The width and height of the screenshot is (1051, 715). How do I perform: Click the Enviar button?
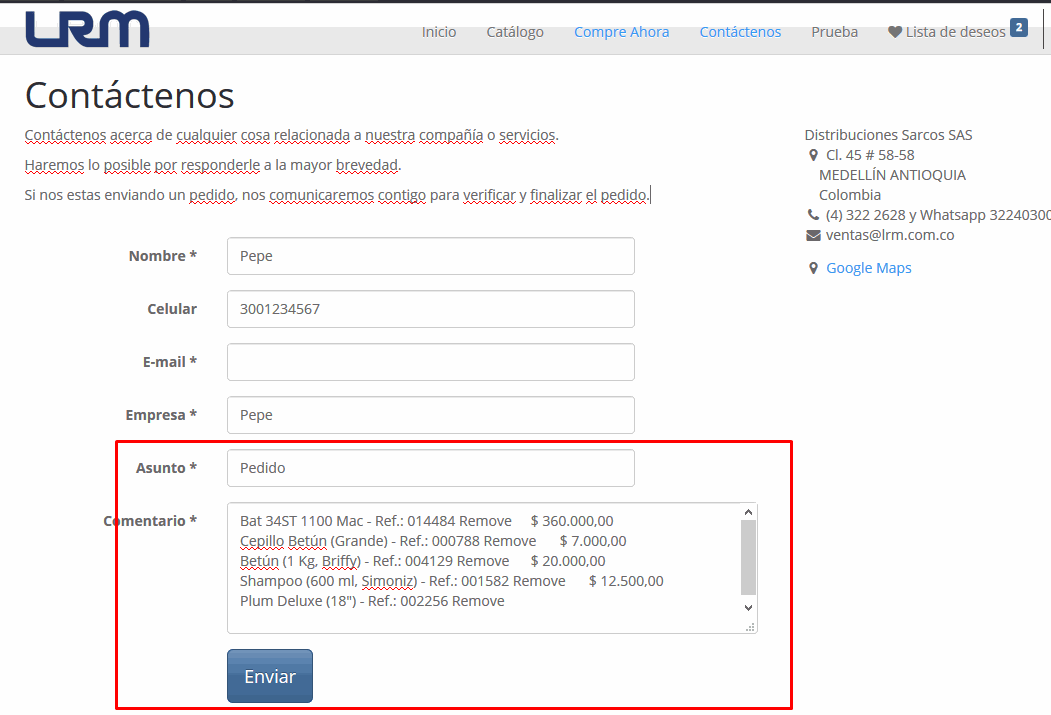(x=269, y=676)
